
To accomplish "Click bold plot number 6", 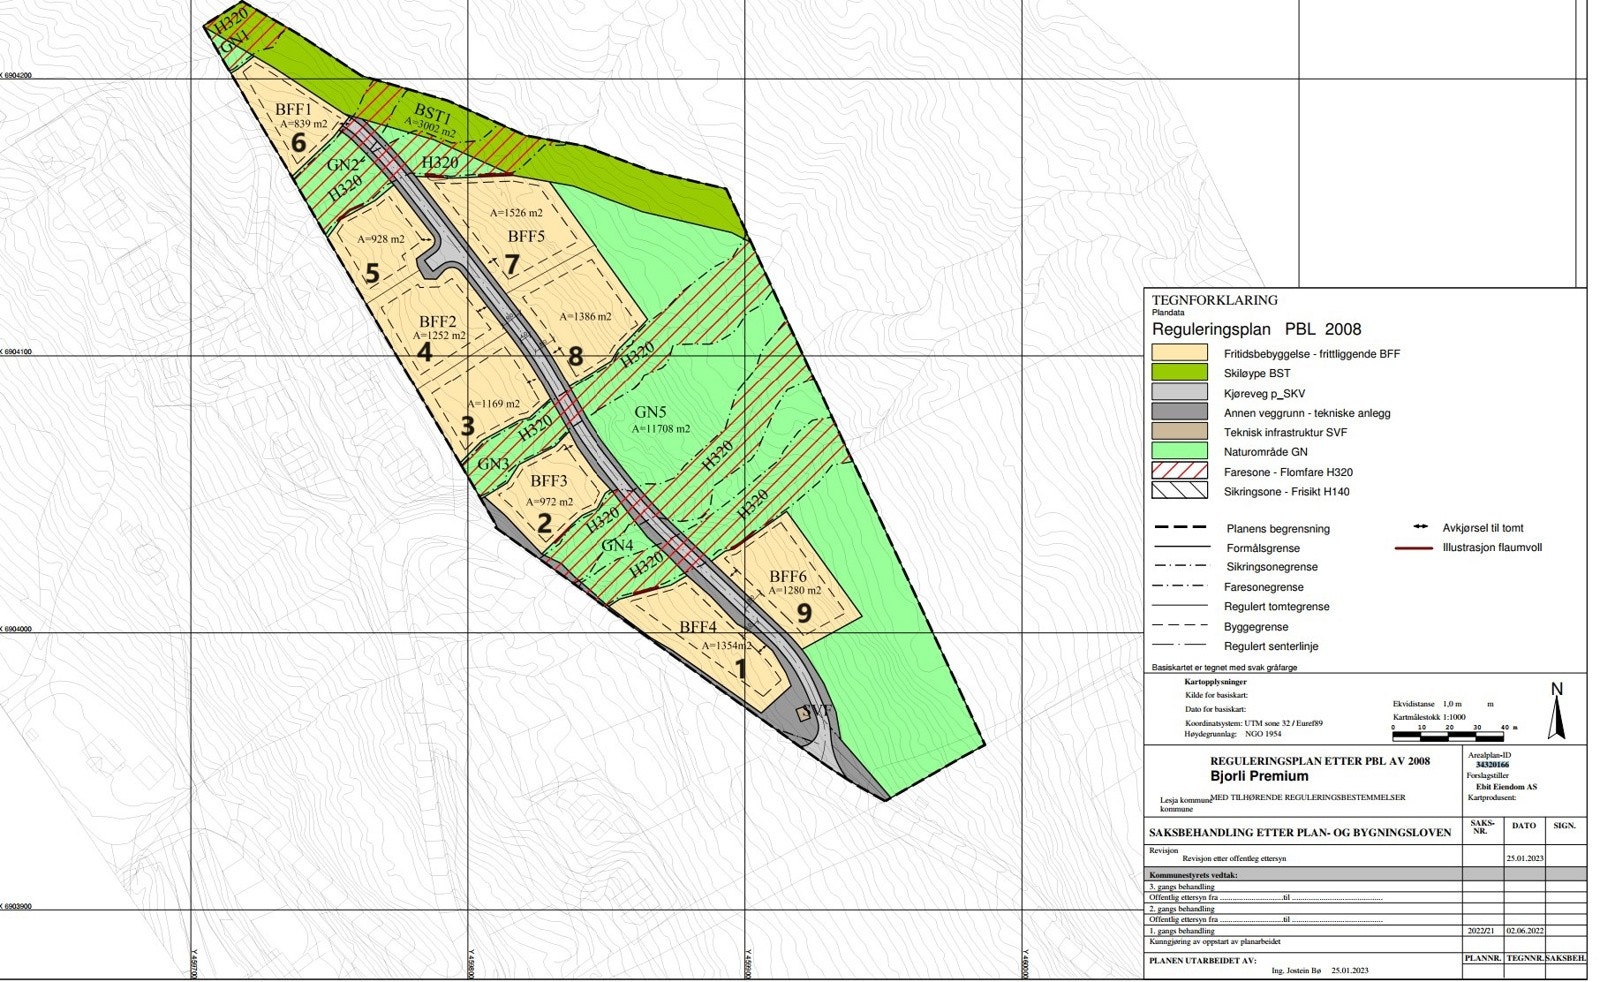I will (x=298, y=143).
